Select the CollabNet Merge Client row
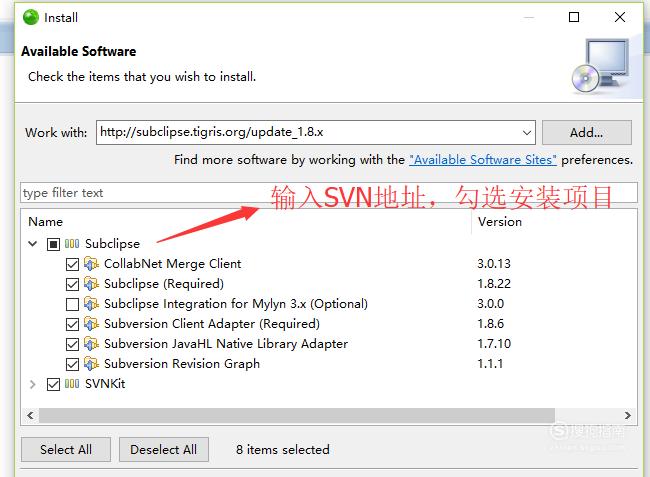Screen dimensions: 650x477 click(x=172, y=264)
